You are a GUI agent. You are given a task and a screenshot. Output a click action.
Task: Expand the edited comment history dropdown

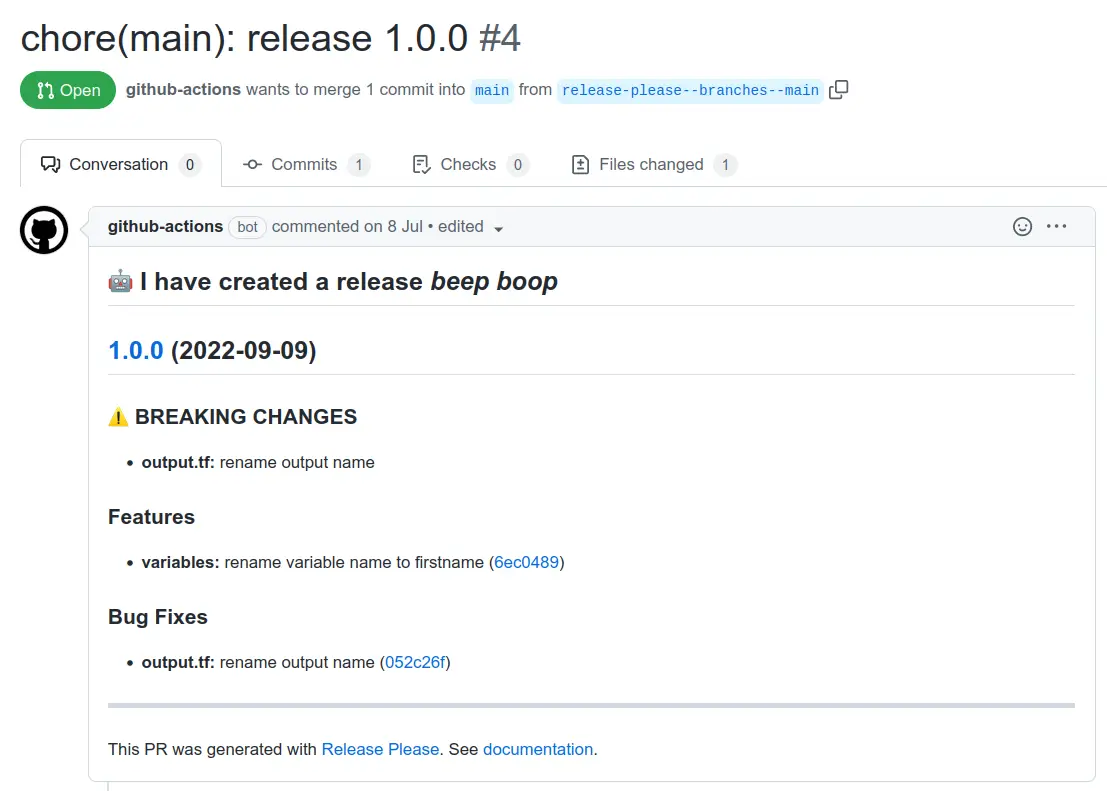(498, 227)
